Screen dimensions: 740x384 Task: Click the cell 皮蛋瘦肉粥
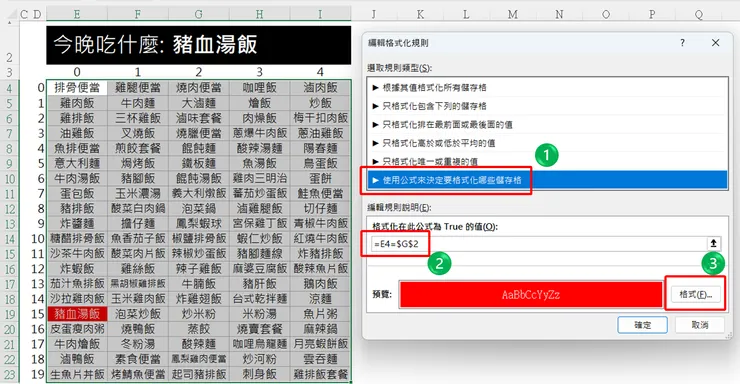(77, 329)
